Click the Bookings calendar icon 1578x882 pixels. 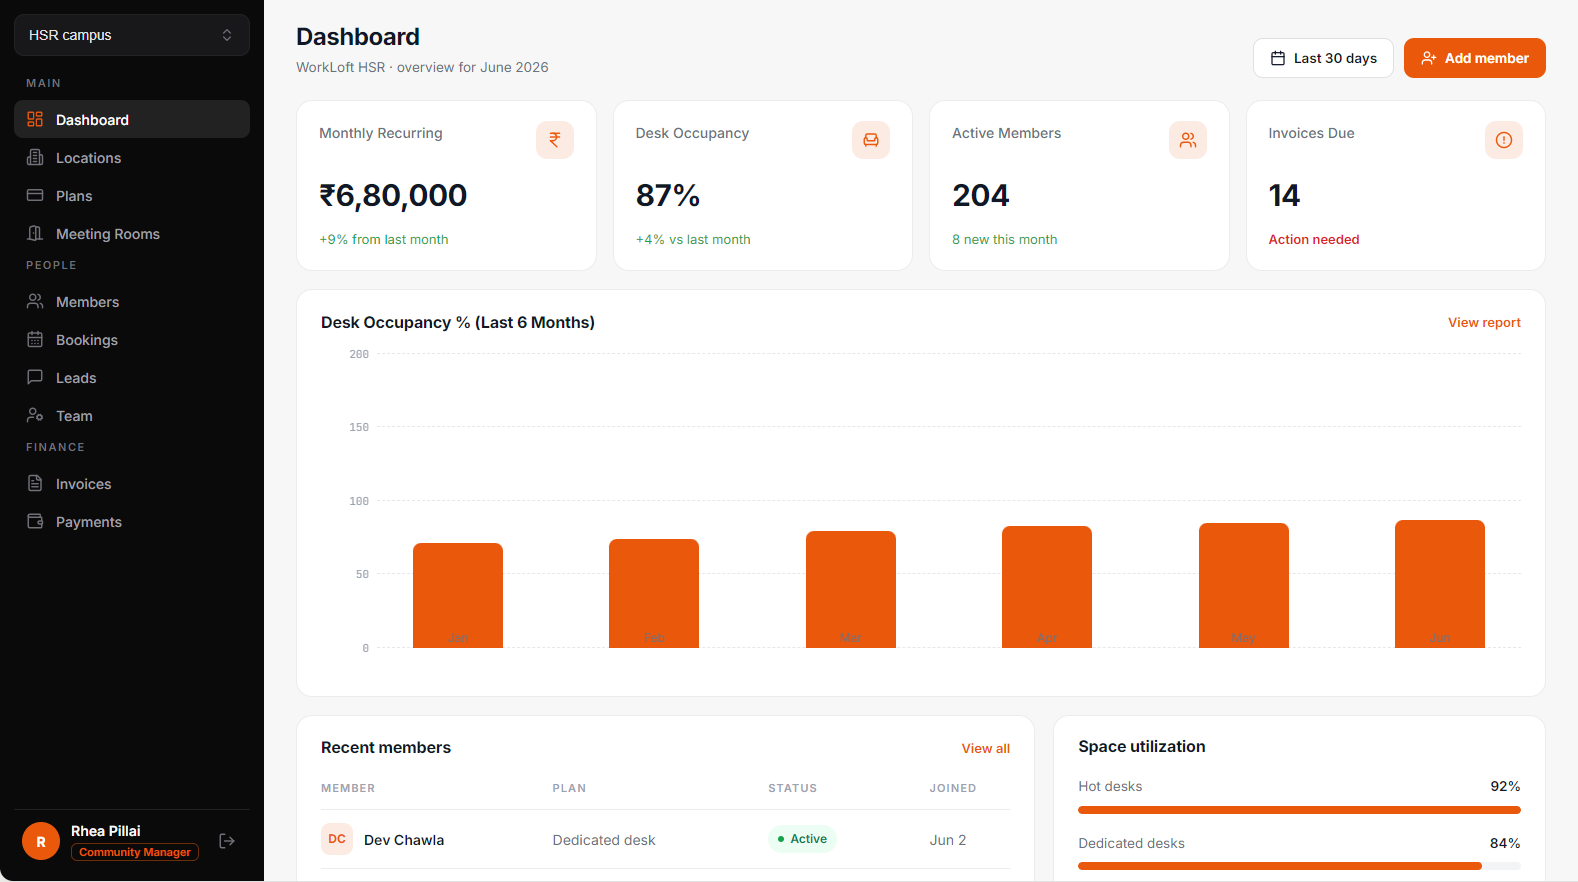tap(35, 339)
